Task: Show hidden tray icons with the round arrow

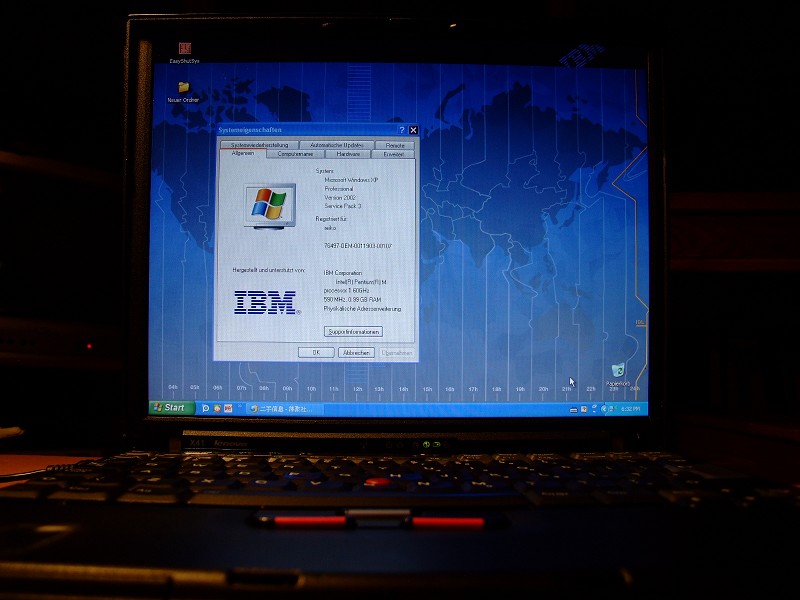Action: (604, 409)
